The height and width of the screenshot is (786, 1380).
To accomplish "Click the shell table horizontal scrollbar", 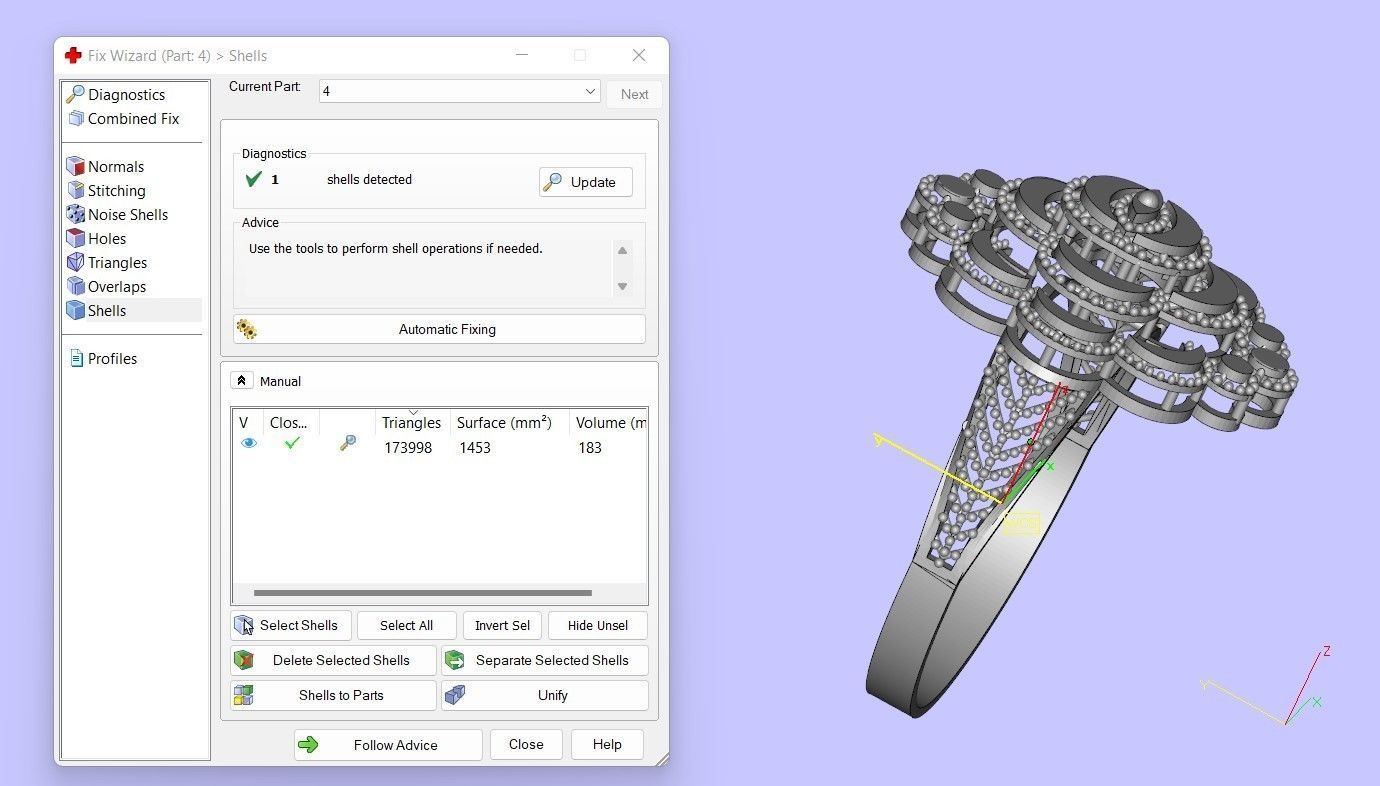I will click(x=423, y=593).
